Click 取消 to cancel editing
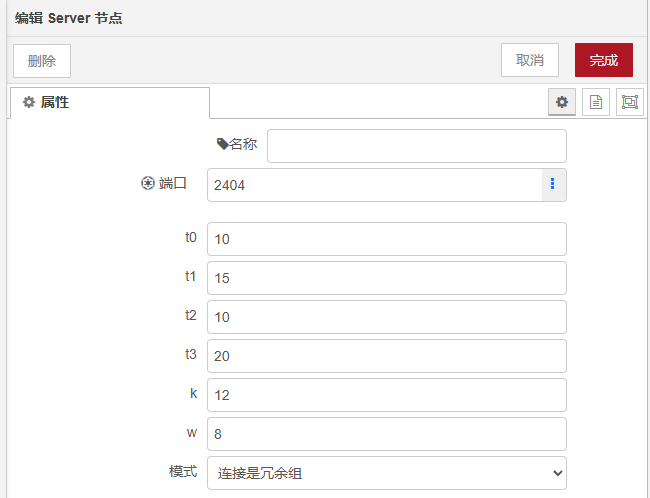650x498 pixels. 529,60
